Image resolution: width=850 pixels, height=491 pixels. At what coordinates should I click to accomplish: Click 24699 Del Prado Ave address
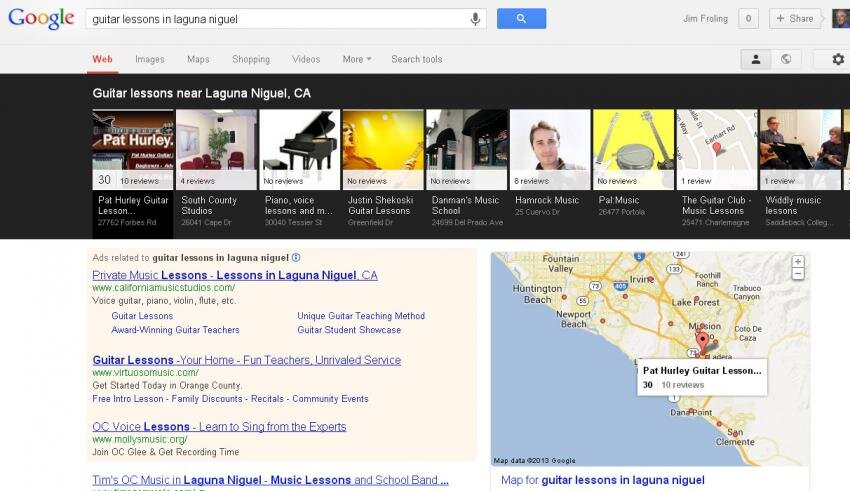click(467, 223)
